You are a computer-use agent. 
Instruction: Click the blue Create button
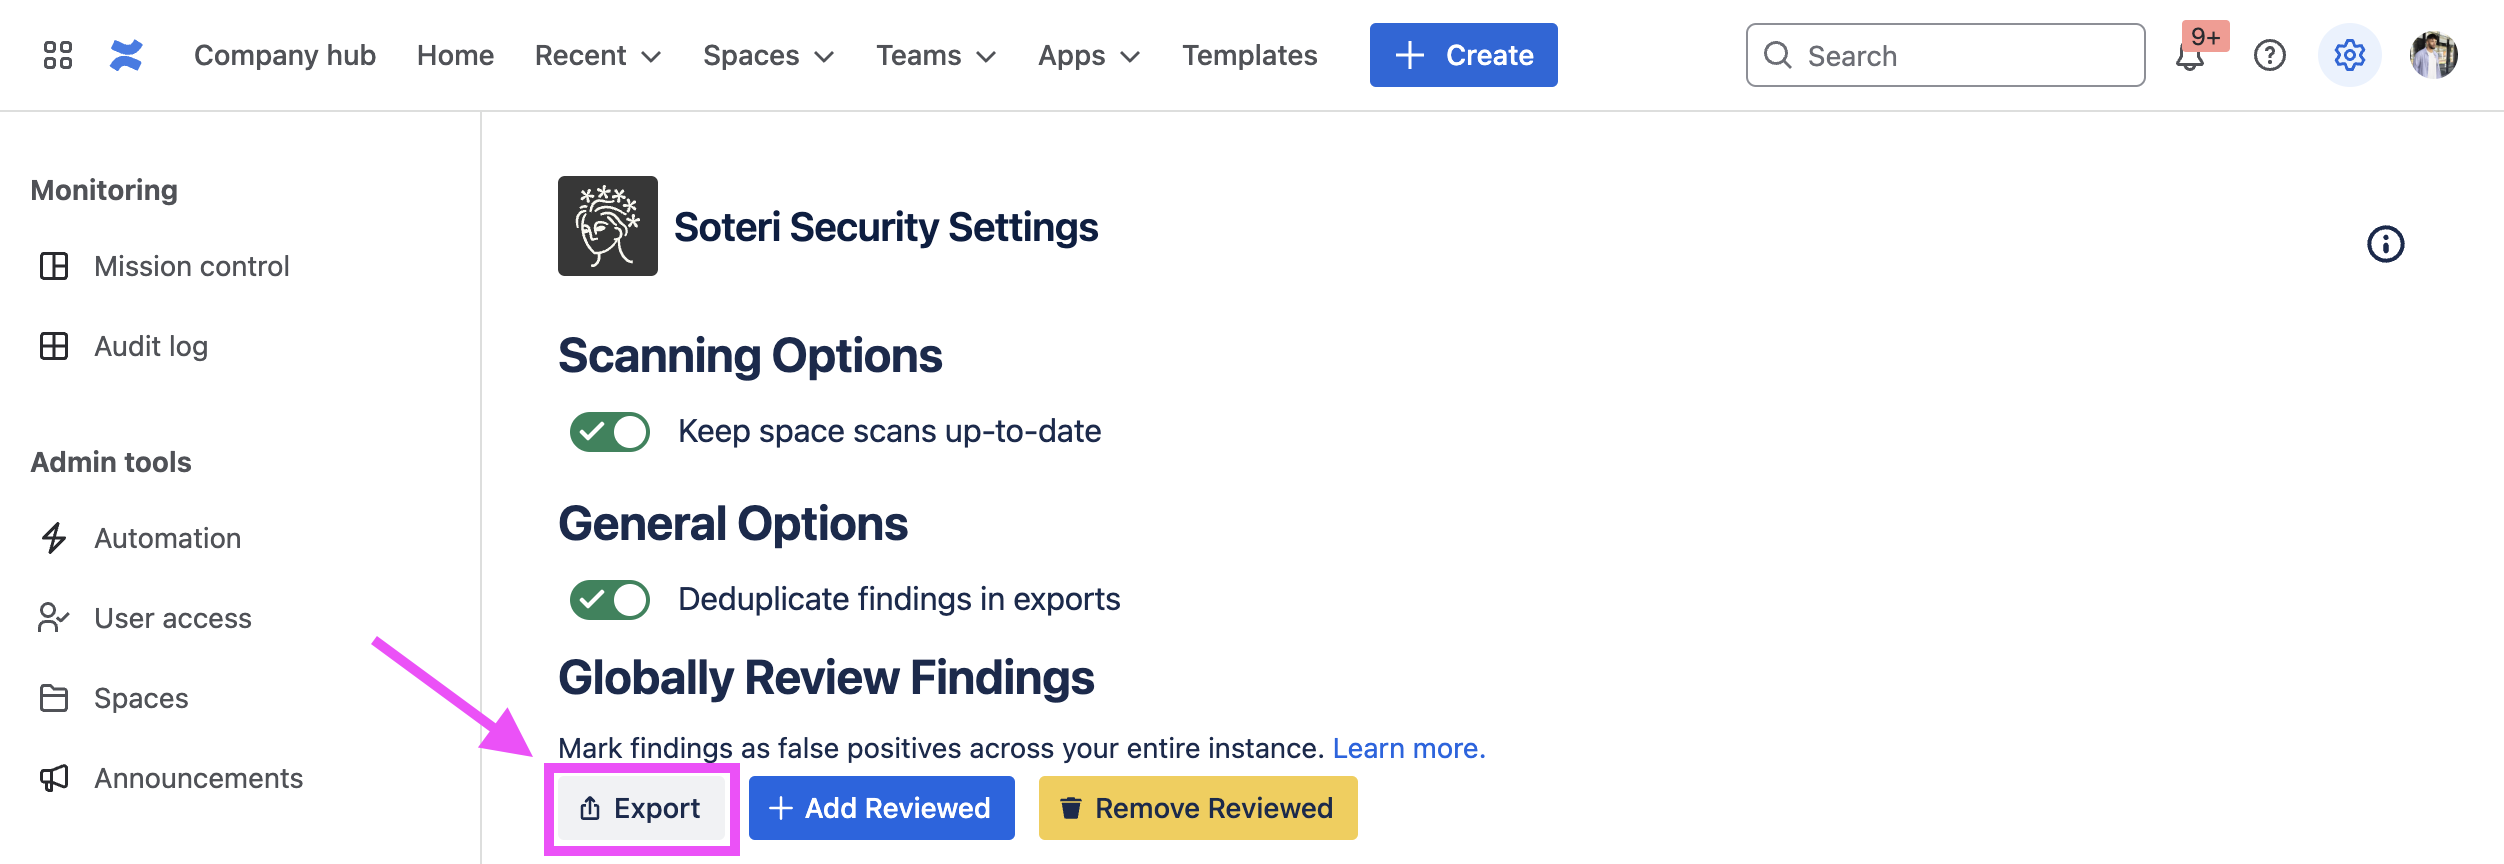click(1464, 55)
